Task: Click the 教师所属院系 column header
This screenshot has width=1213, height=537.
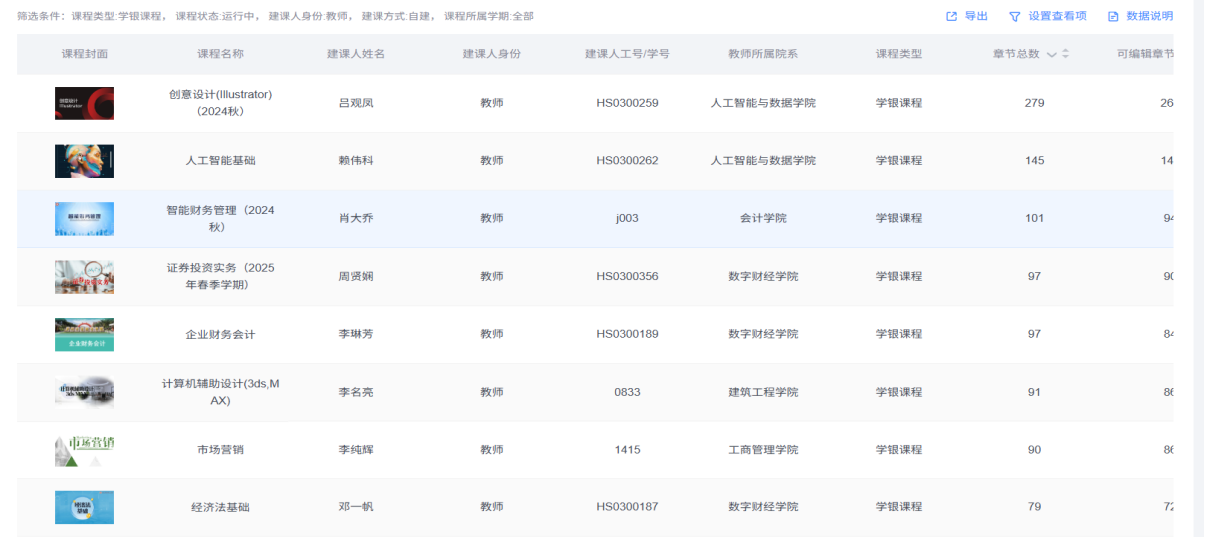Action: click(x=763, y=54)
